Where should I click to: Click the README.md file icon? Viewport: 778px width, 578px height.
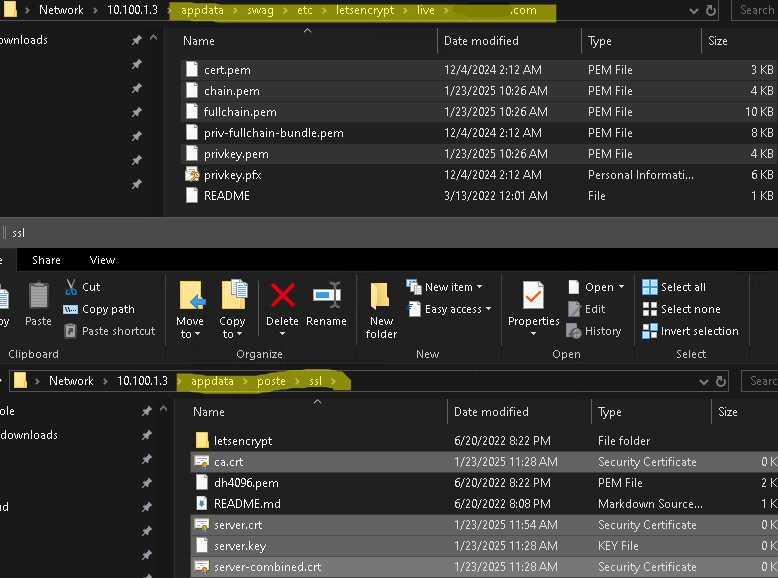click(x=201, y=504)
